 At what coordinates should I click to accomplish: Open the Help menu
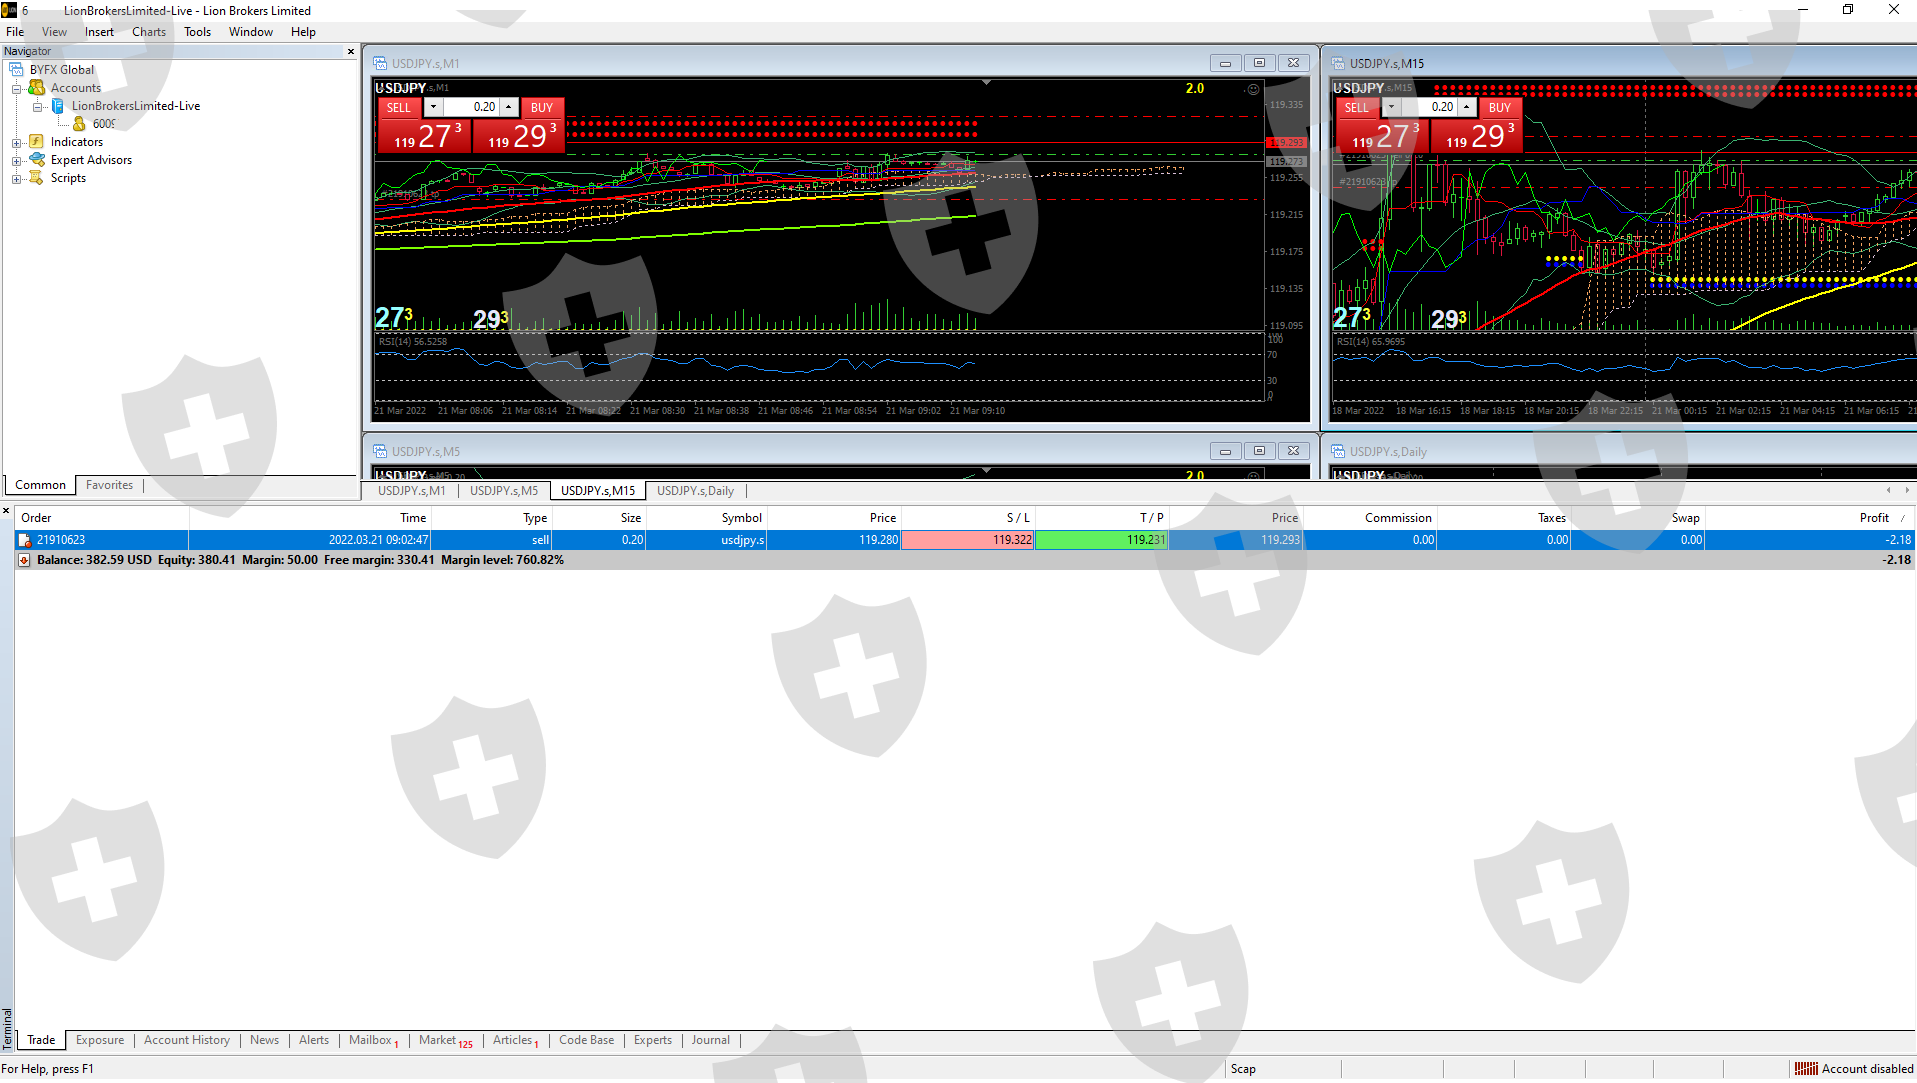pyautogui.click(x=303, y=32)
